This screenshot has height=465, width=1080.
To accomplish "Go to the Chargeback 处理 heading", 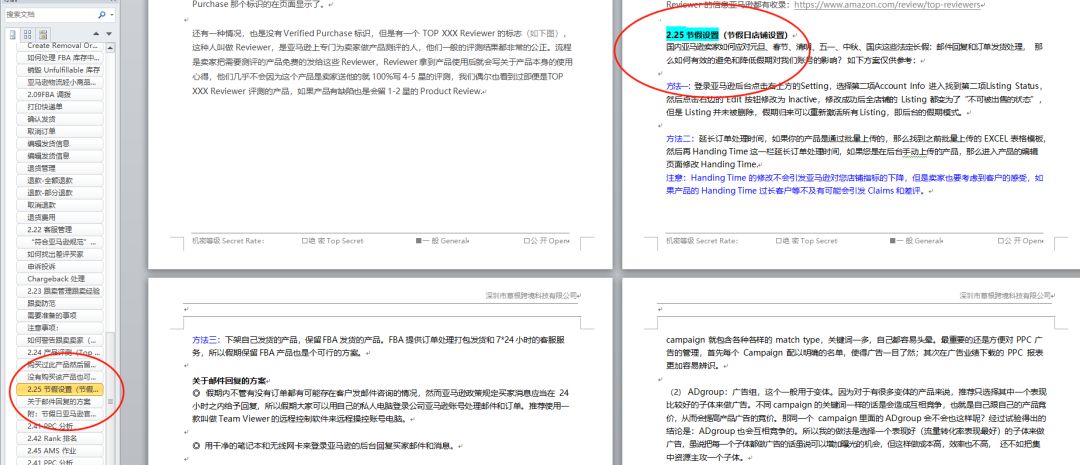I will 61,279.
